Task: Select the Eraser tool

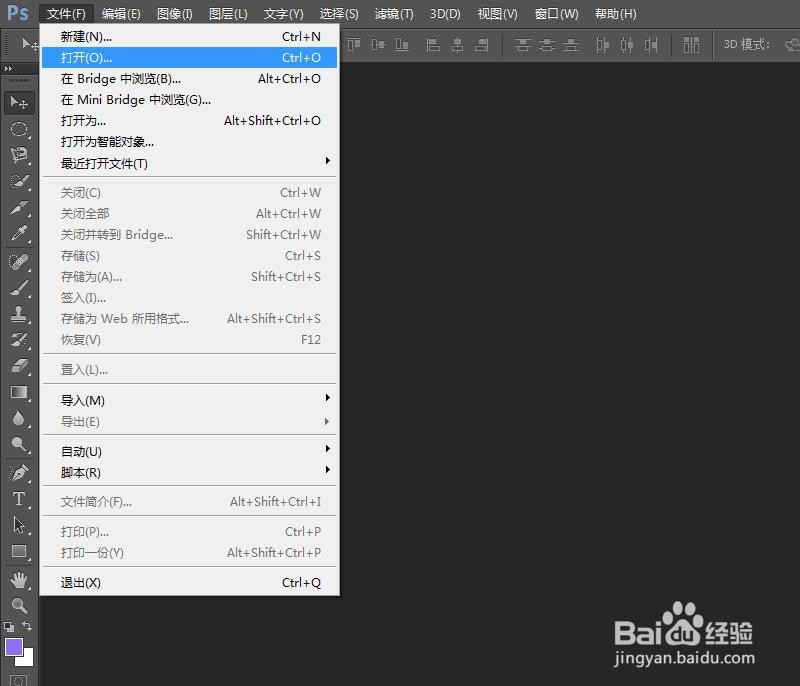Action: [19, 366]
